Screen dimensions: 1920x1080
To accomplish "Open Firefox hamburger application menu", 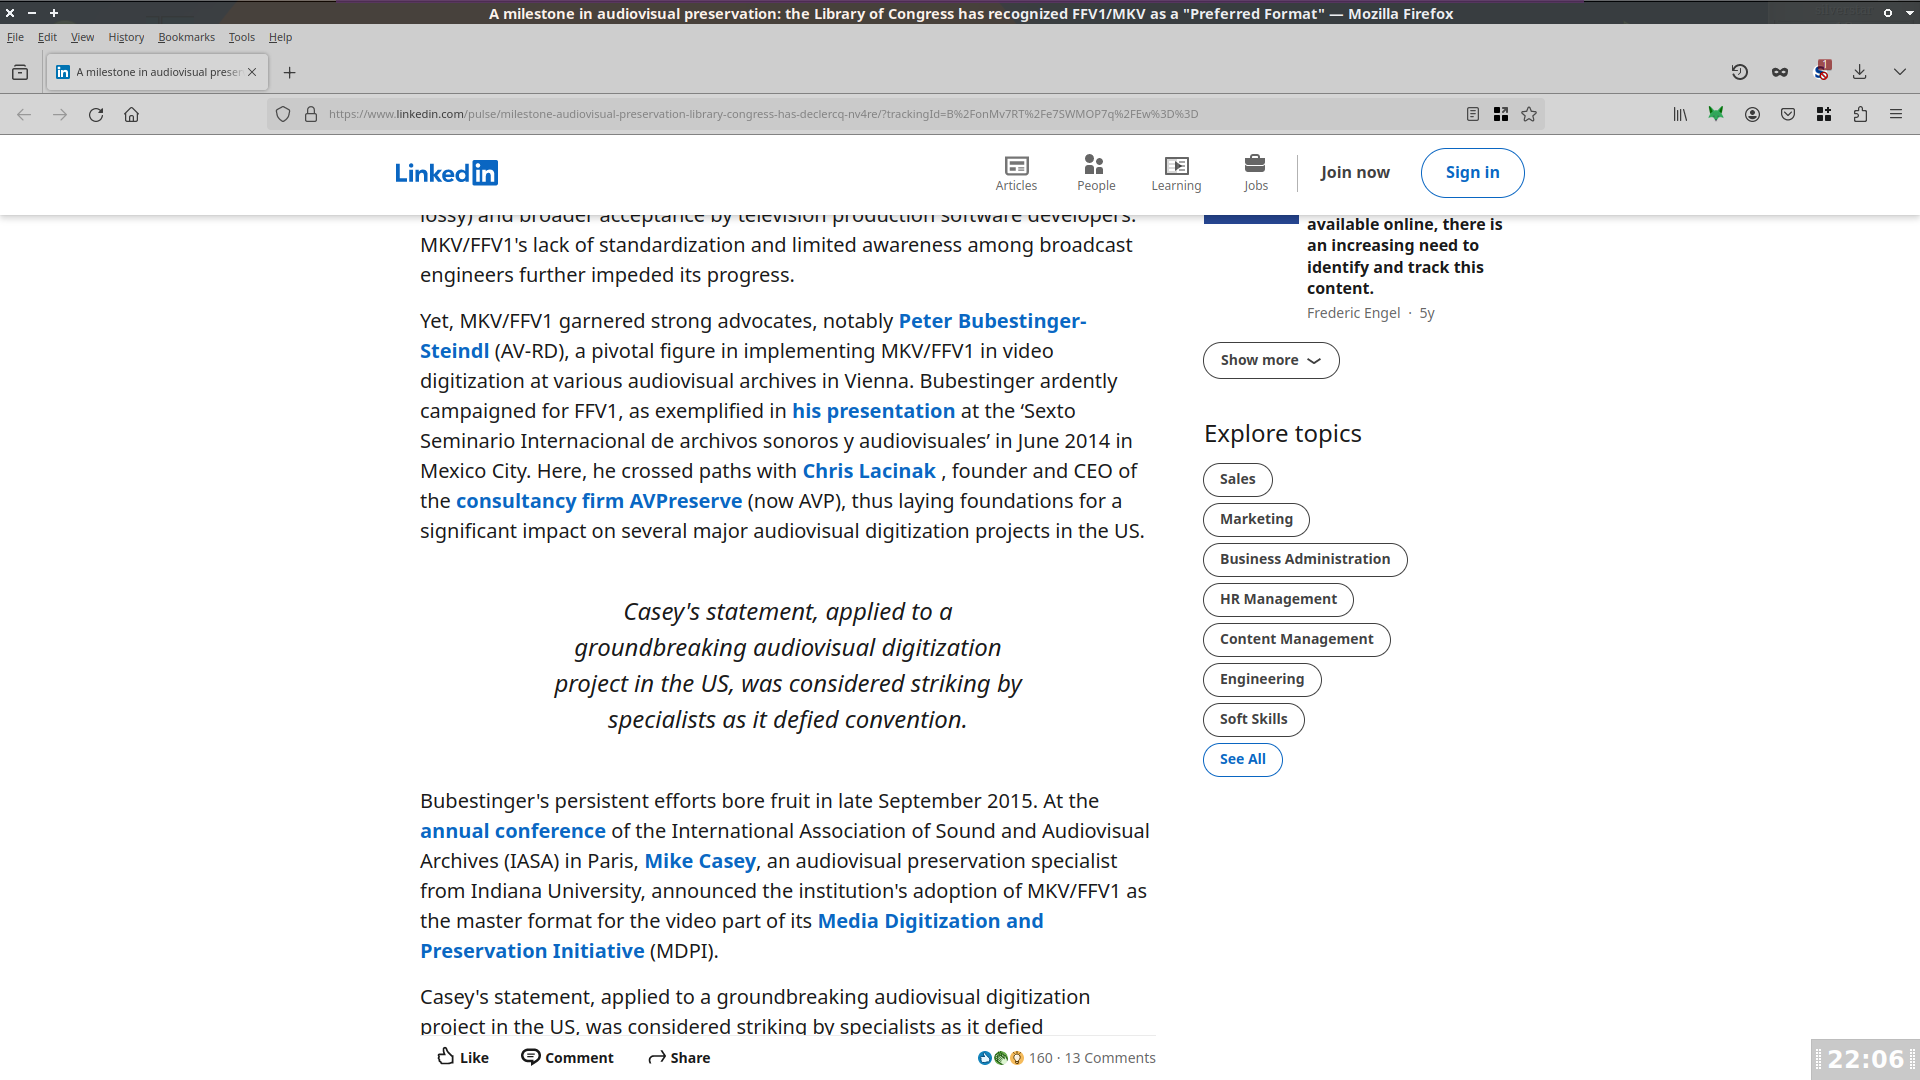I will coord(1895,114).
